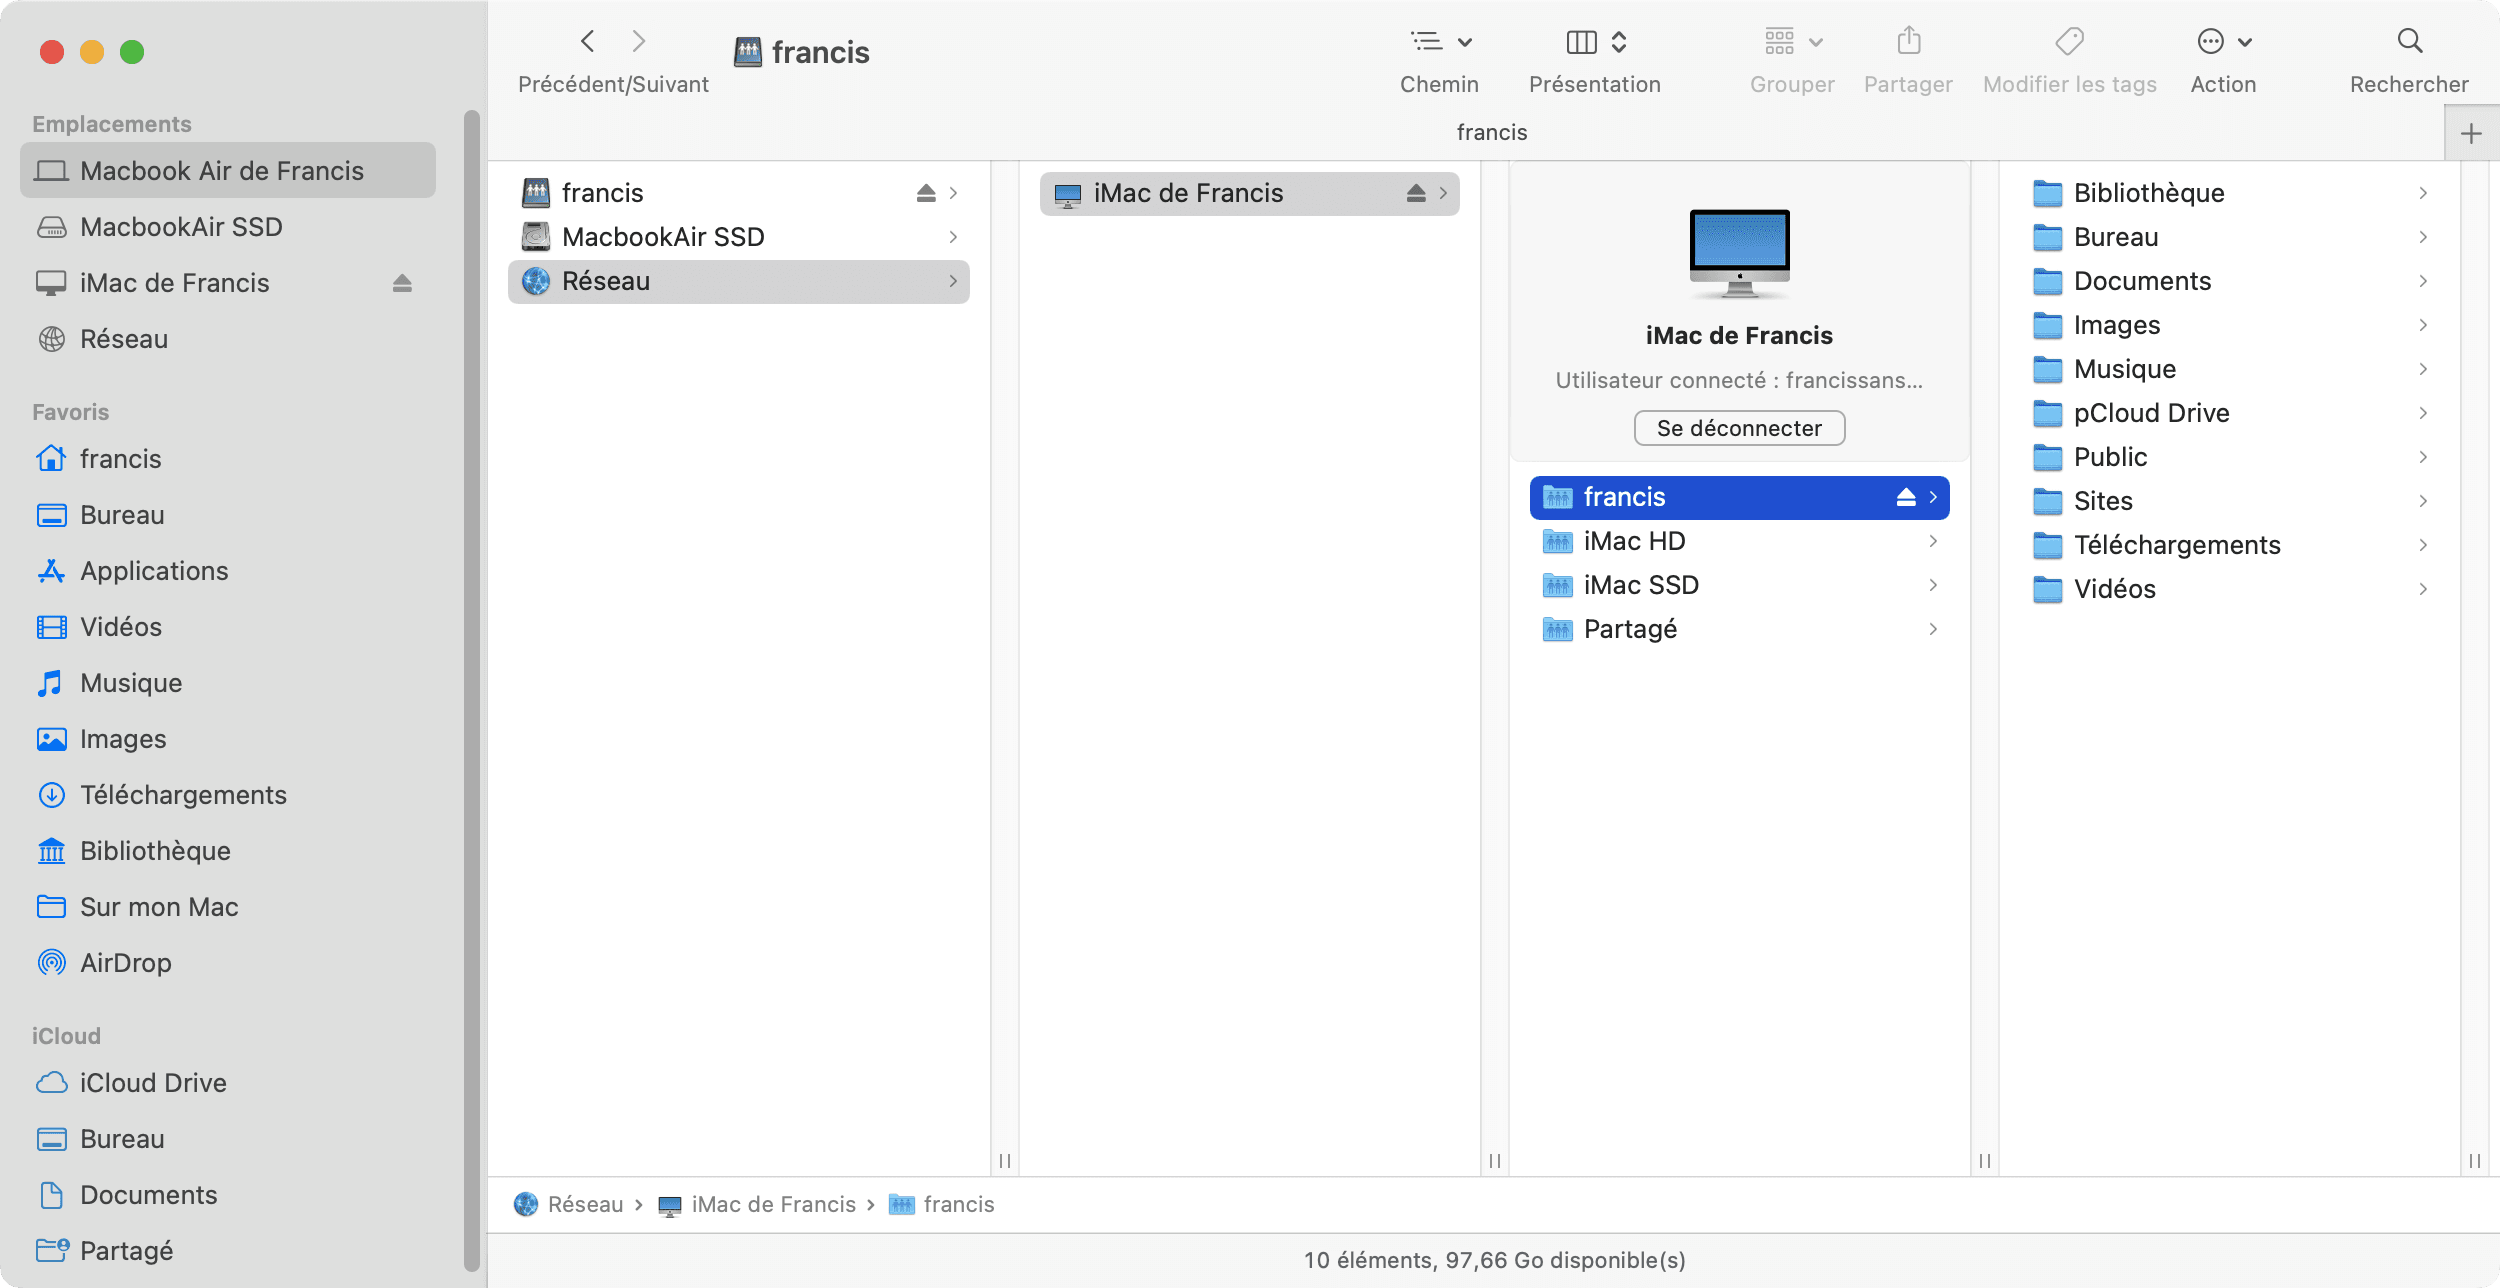Go back with the Précédent arrow
This screenshot has height=1288, width=2500.
pos(588,41)
